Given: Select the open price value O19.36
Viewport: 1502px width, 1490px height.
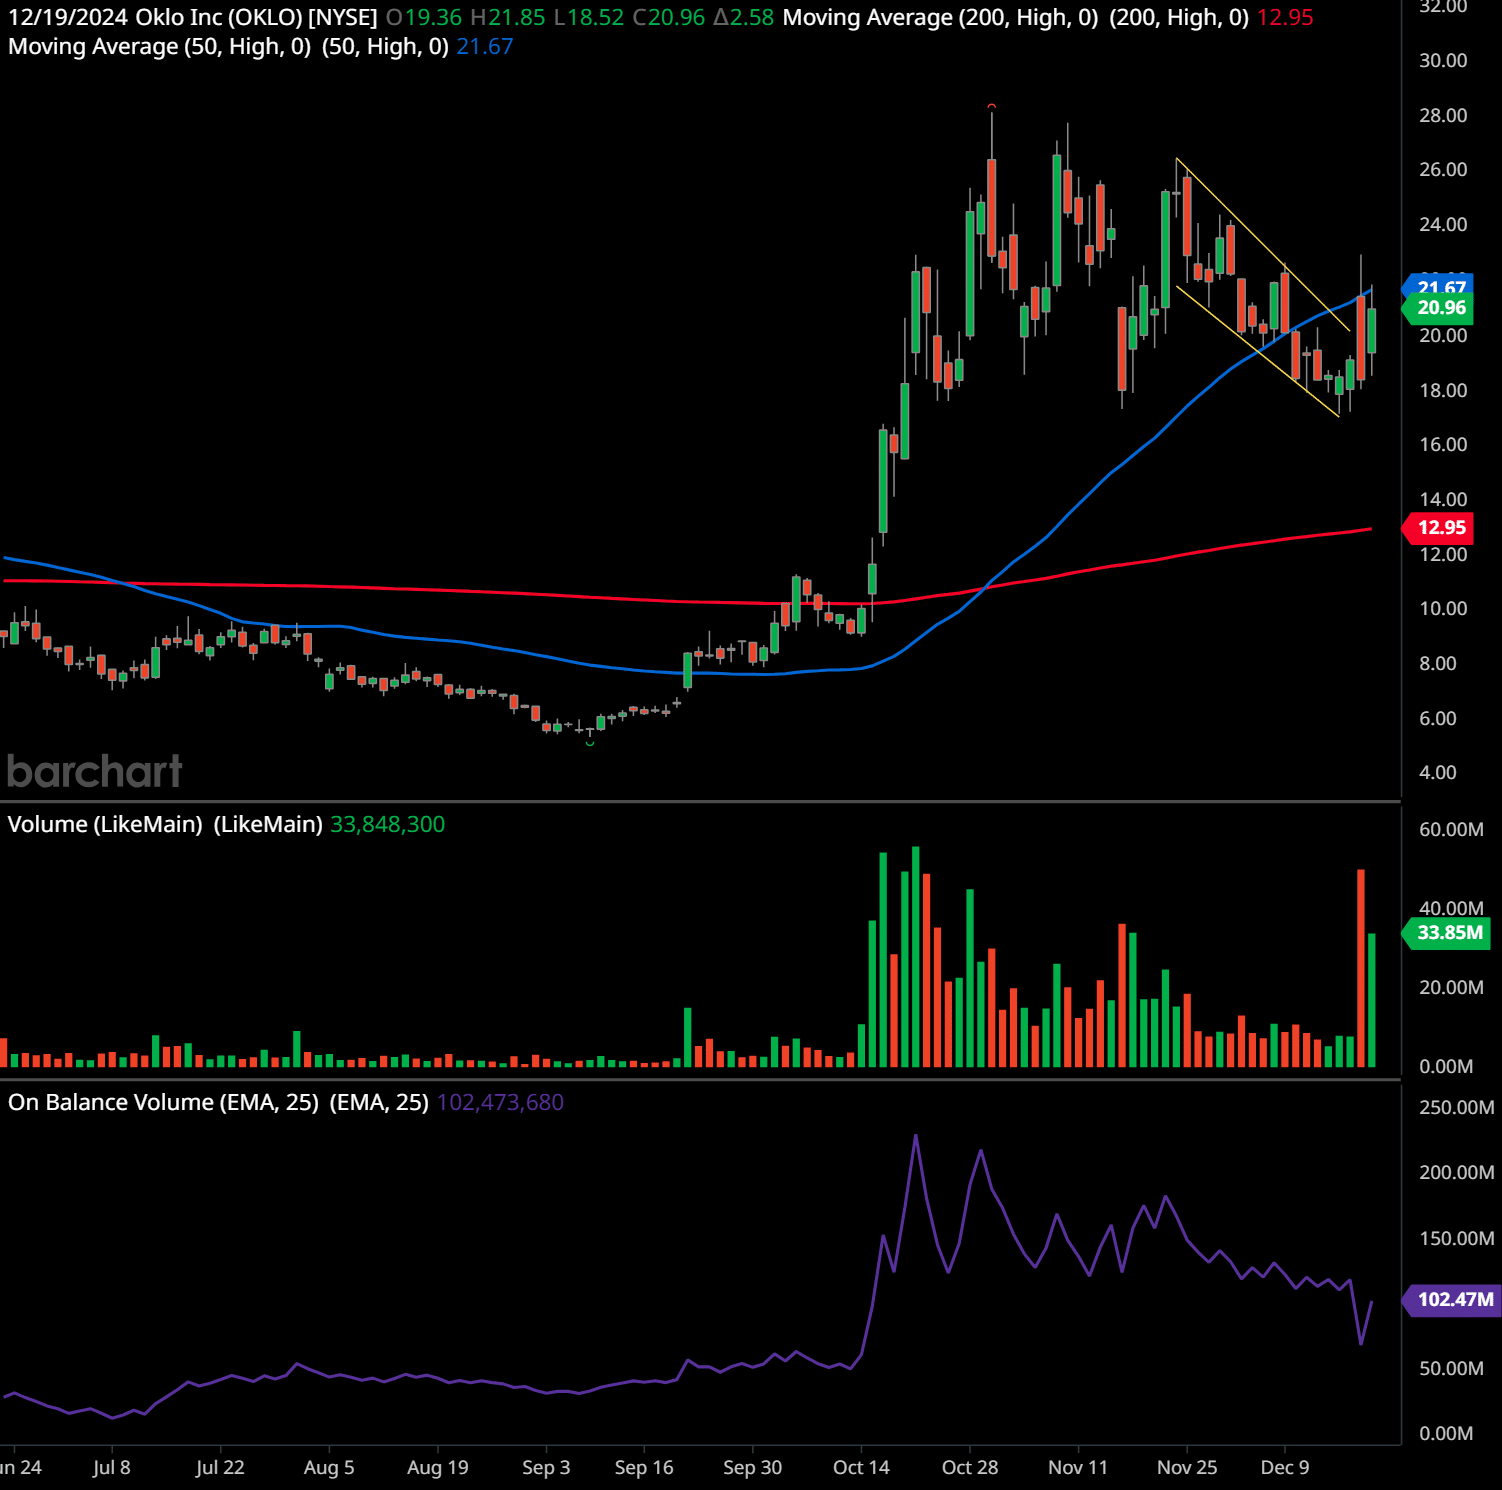Looking at the screenshot, I should [424, 18].
